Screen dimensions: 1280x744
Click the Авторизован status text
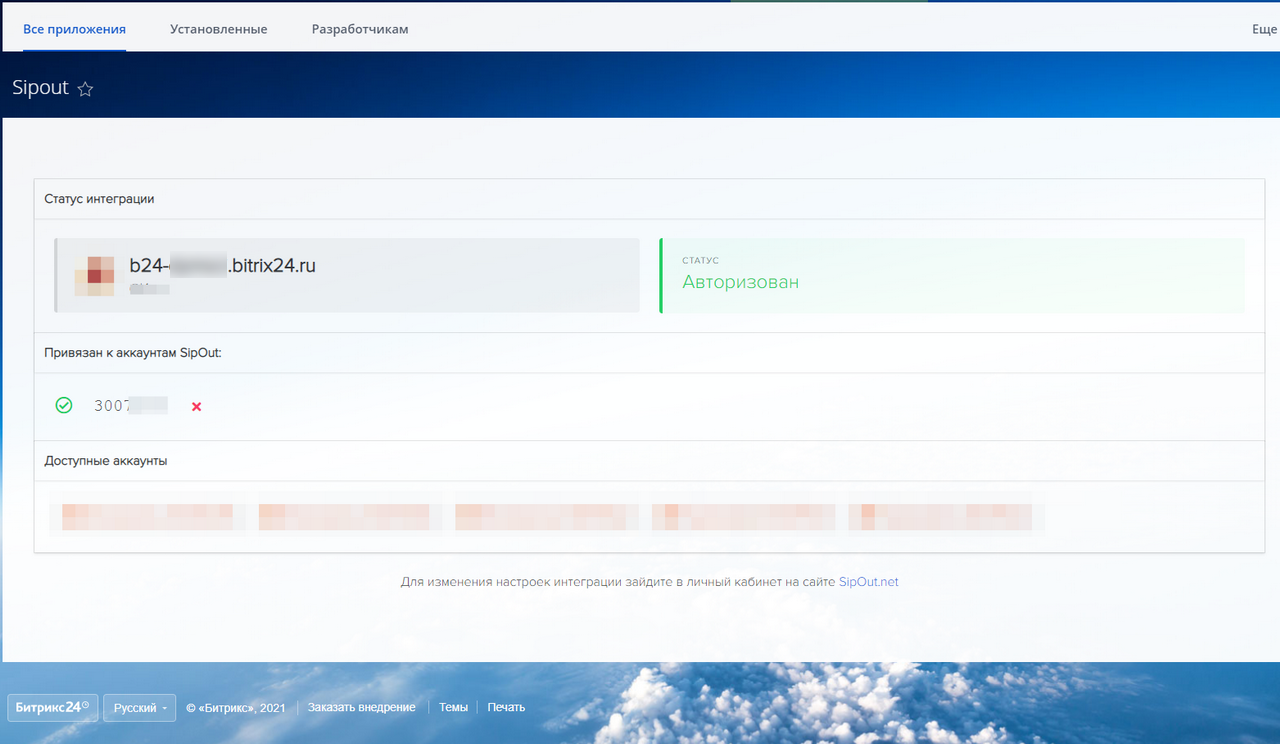click(741, 282)
